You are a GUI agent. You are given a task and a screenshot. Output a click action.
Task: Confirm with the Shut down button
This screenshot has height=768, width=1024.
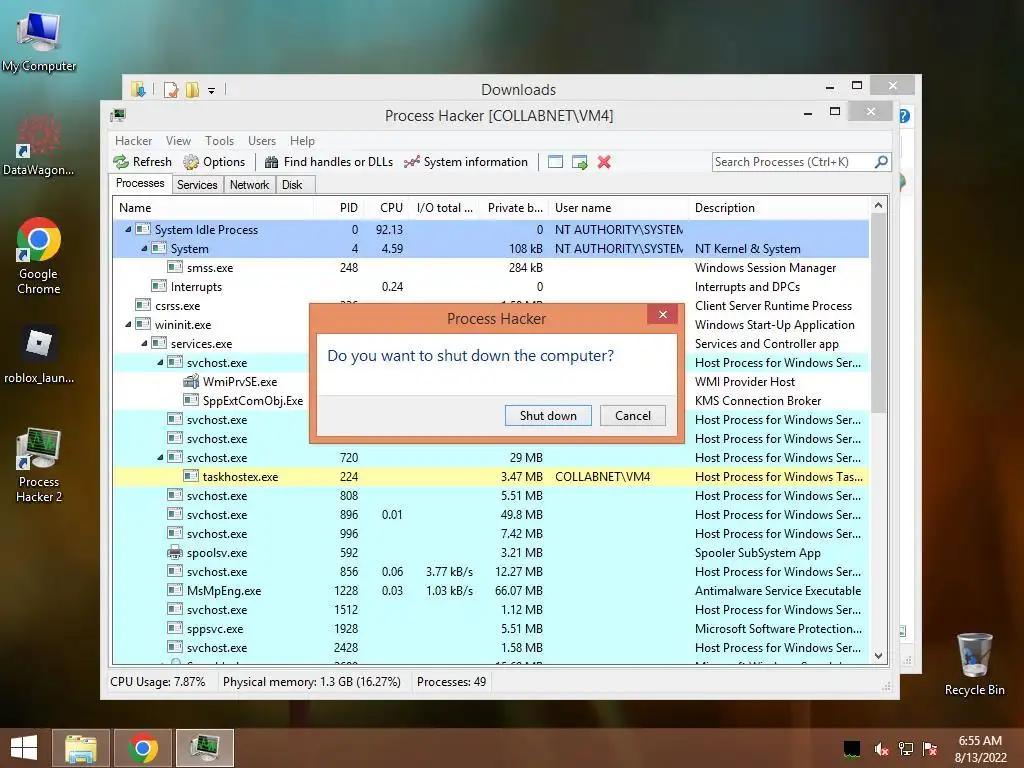click(548, 415)
